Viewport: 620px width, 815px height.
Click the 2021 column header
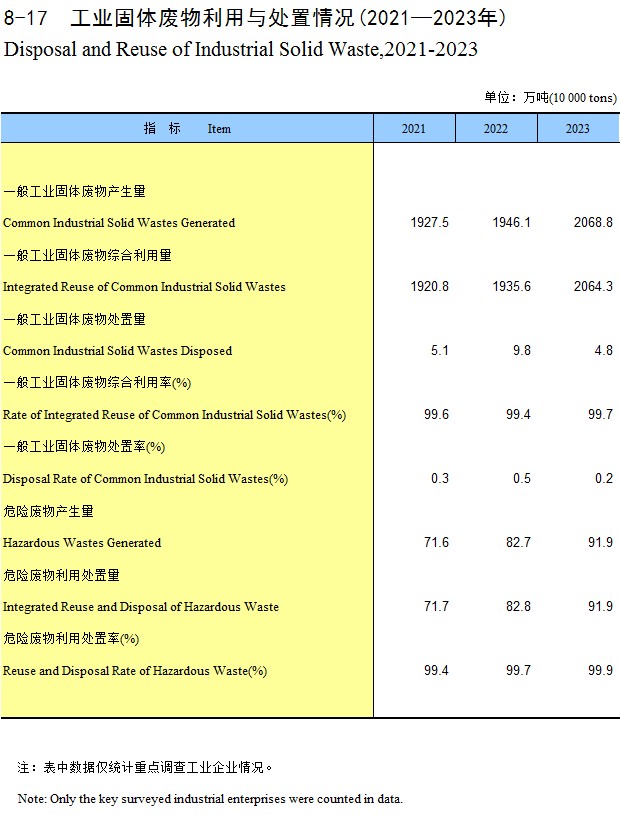point(414,128)
